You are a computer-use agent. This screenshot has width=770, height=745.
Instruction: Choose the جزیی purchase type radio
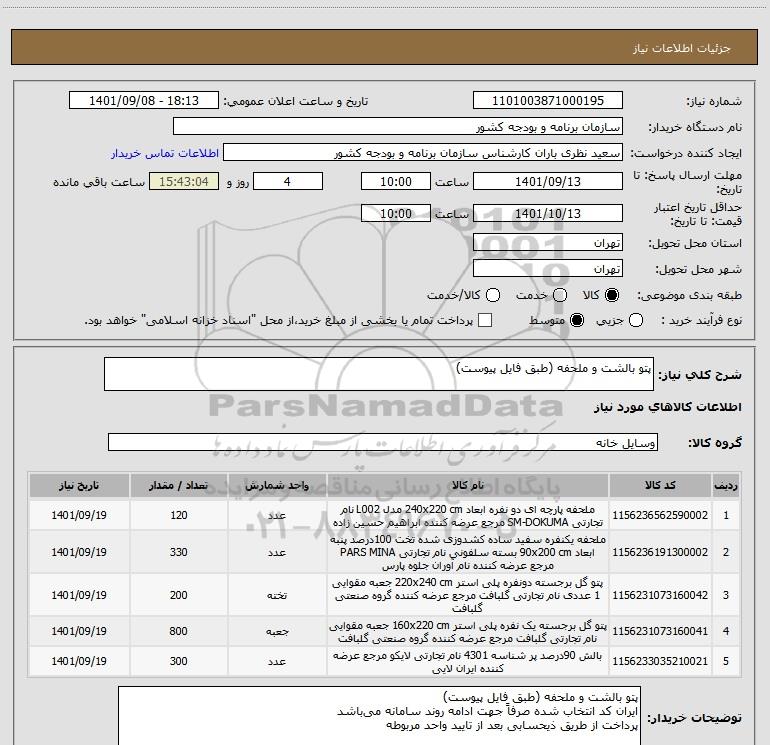[x=636, y=321]
